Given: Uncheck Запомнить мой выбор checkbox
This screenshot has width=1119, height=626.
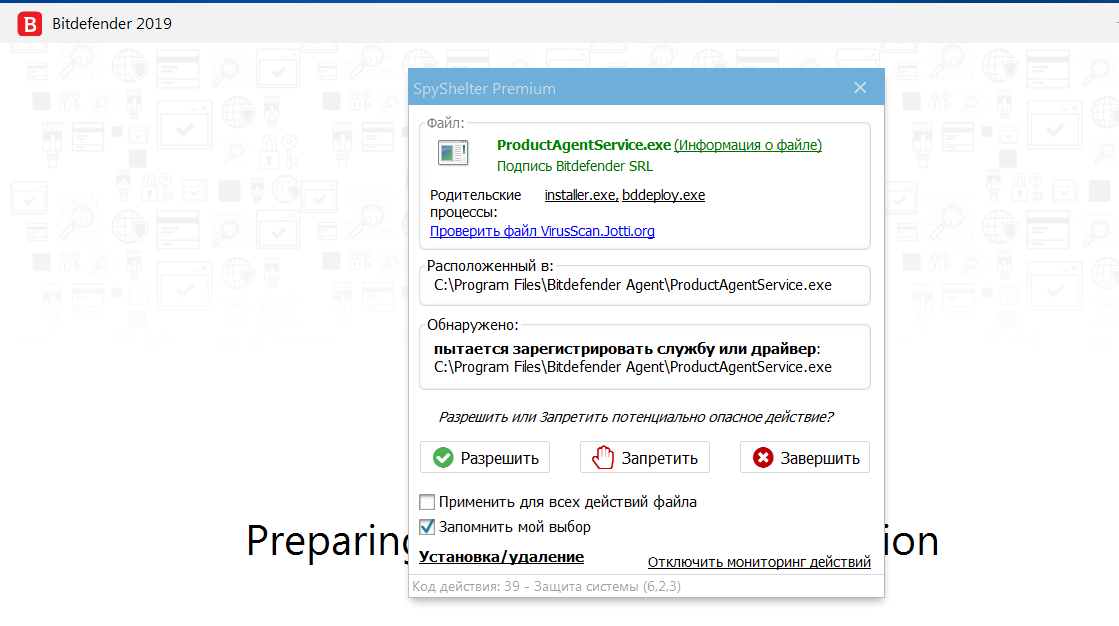Looking at the screenshot, I should coord(427,527).
